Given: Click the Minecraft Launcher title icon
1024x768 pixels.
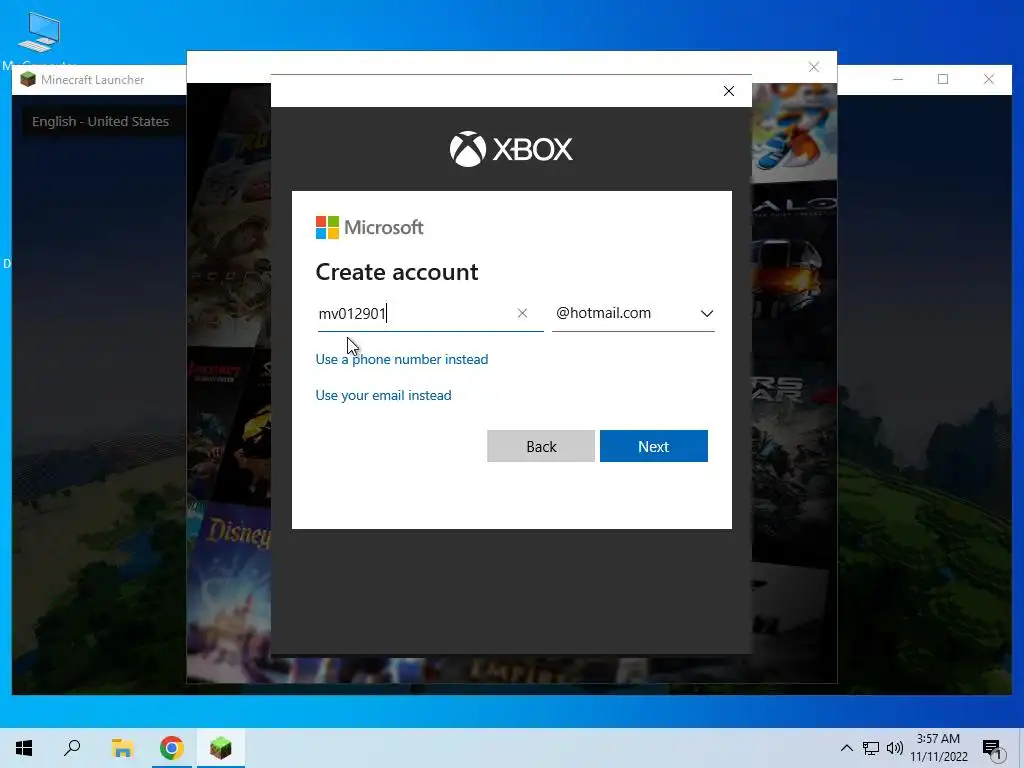Looking at the screenshot, I should (x=27, y=80).
